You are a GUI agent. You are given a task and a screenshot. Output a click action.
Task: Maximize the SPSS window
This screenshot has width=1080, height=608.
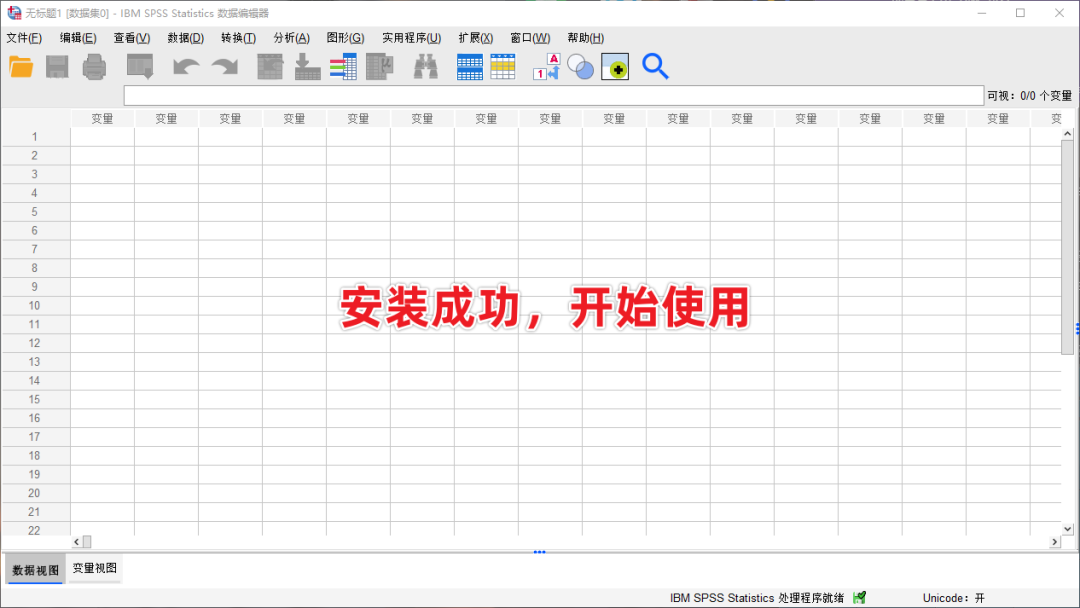coord(1020,13)
